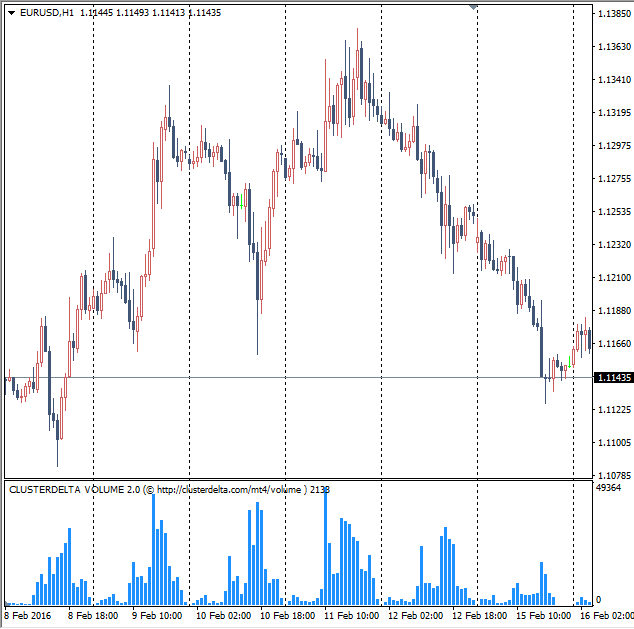Viewport: 634px width, 629px height.
Task: Click the price scale value 1.13195
Action: (x=614, y=113)
